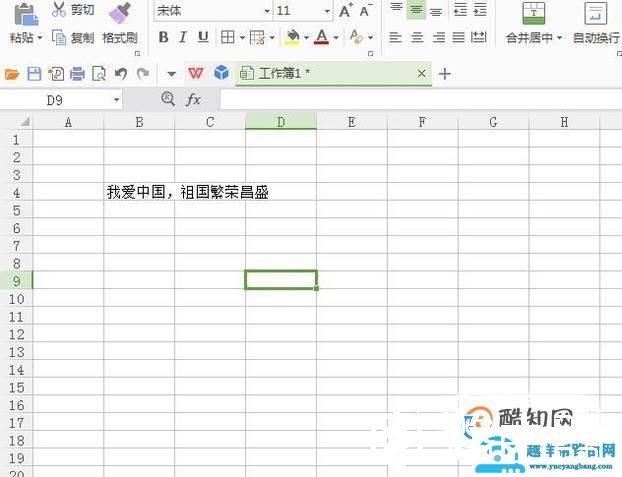Click the Merge and Center (合并居中) icon

click(534, 13)
